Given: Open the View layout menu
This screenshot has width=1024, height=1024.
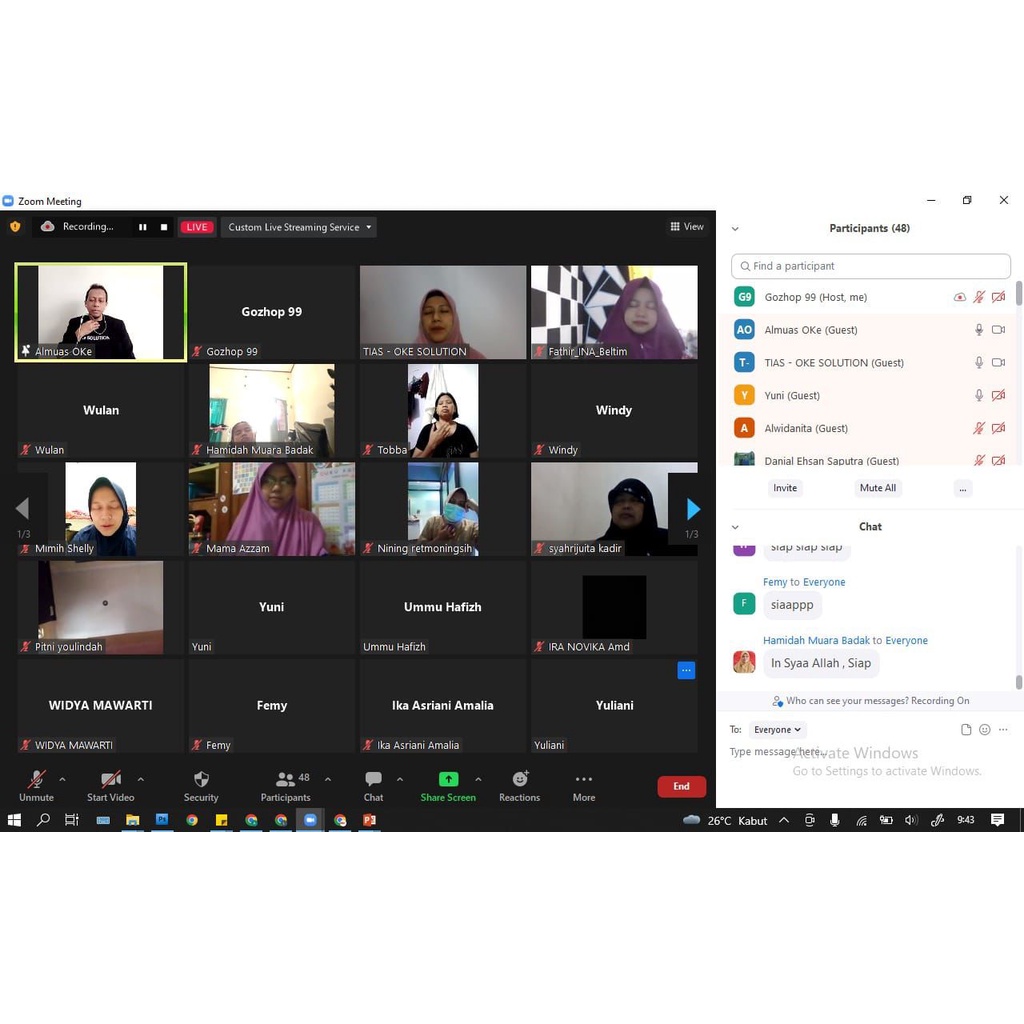Looking at the screenshot, I should pos(686,227).
